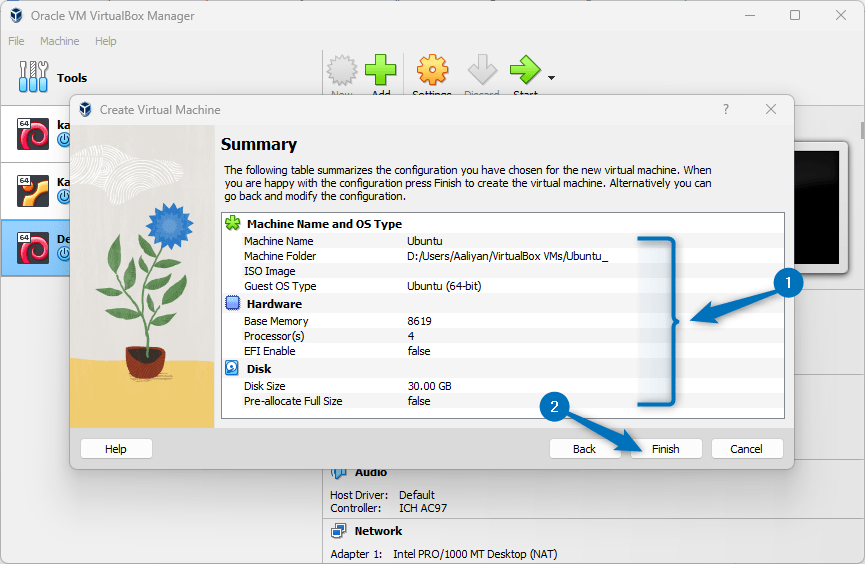Viewport: 865px width, 564px height.
Task: Click the Machine Name value Ubuntu
Action: 425,241
